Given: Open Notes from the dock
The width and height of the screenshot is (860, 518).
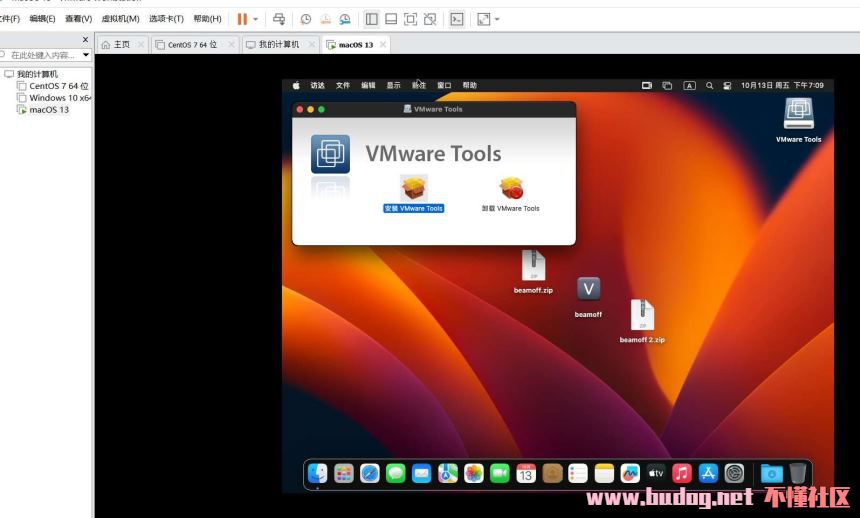Looking at the screenshot, I should pyautogui.click(x=604, y=473).
